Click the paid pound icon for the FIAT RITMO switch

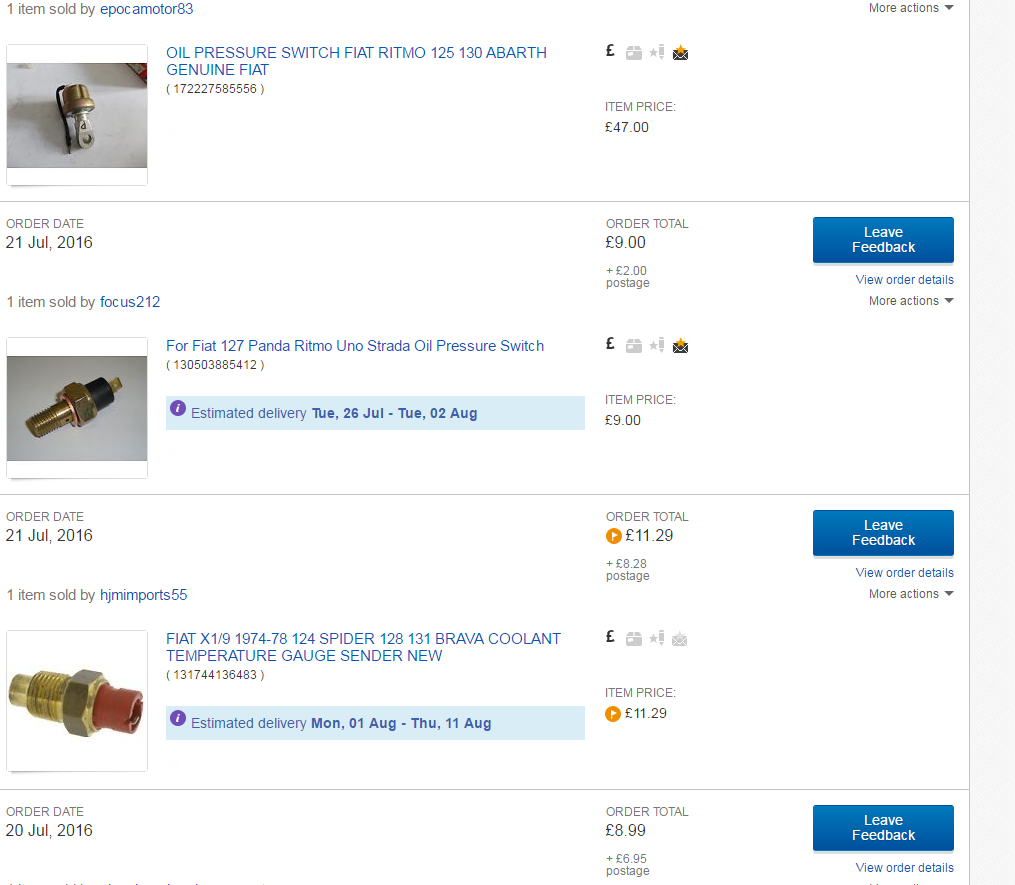[610, 51]
